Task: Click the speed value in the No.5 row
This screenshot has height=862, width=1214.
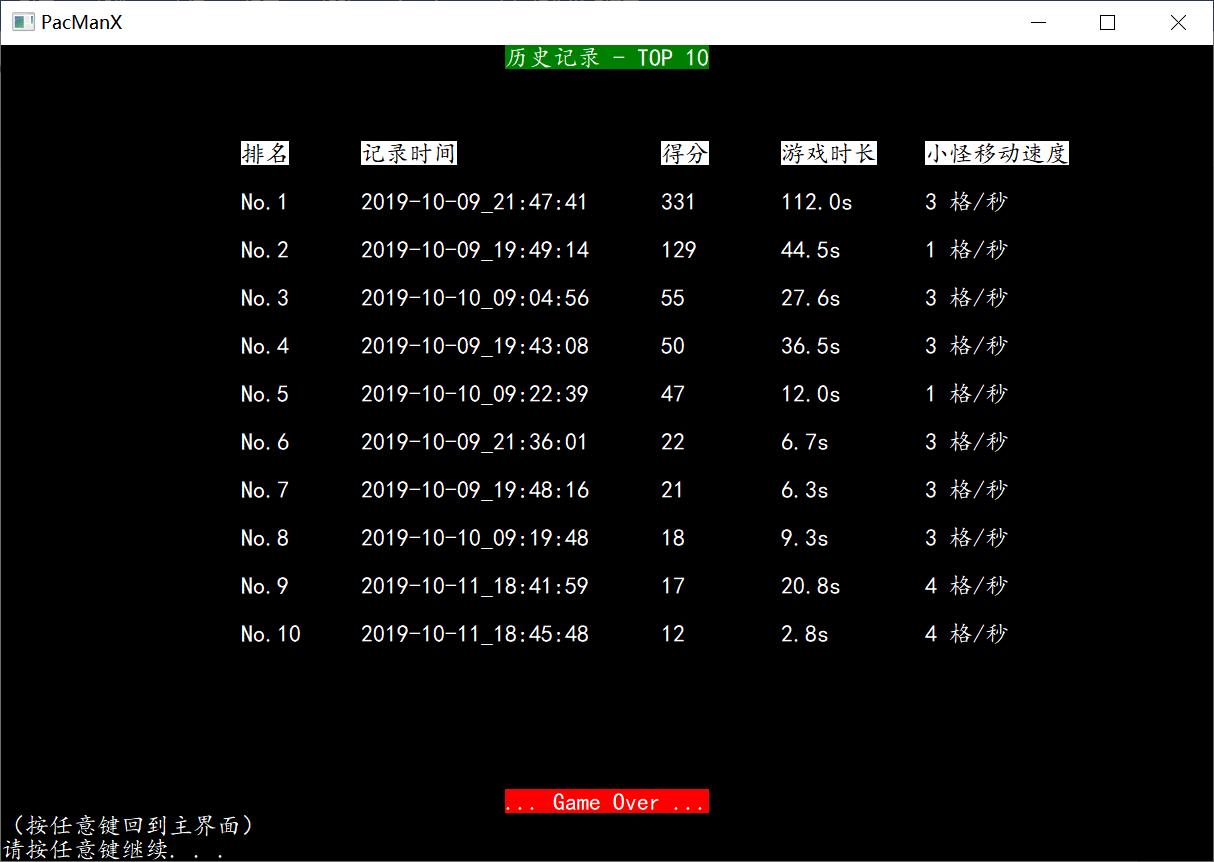Action: click(x=967, y=394)
